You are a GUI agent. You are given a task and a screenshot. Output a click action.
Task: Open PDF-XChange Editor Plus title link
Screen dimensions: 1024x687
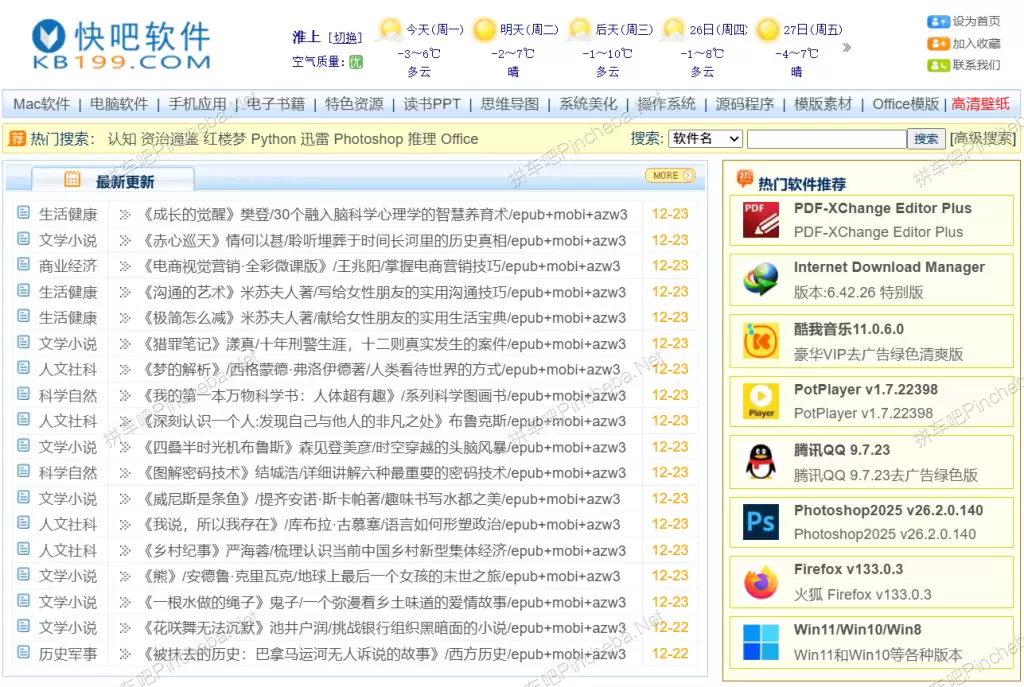(883, 208)
